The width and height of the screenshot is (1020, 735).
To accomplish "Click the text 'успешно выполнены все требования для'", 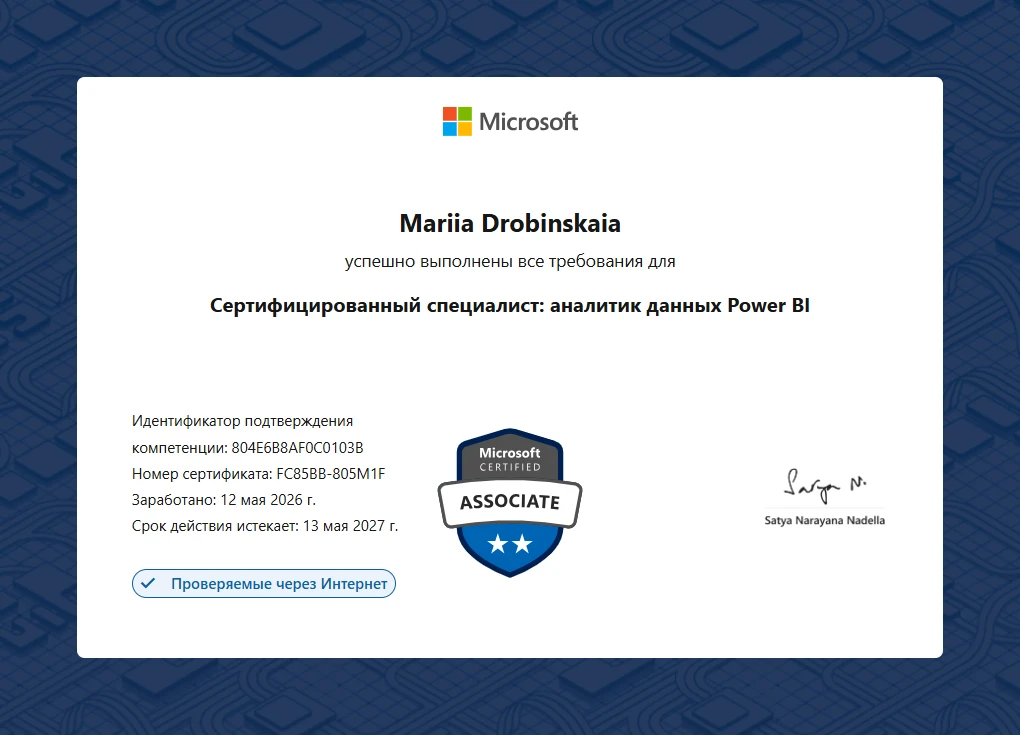I will click(510, 261).
